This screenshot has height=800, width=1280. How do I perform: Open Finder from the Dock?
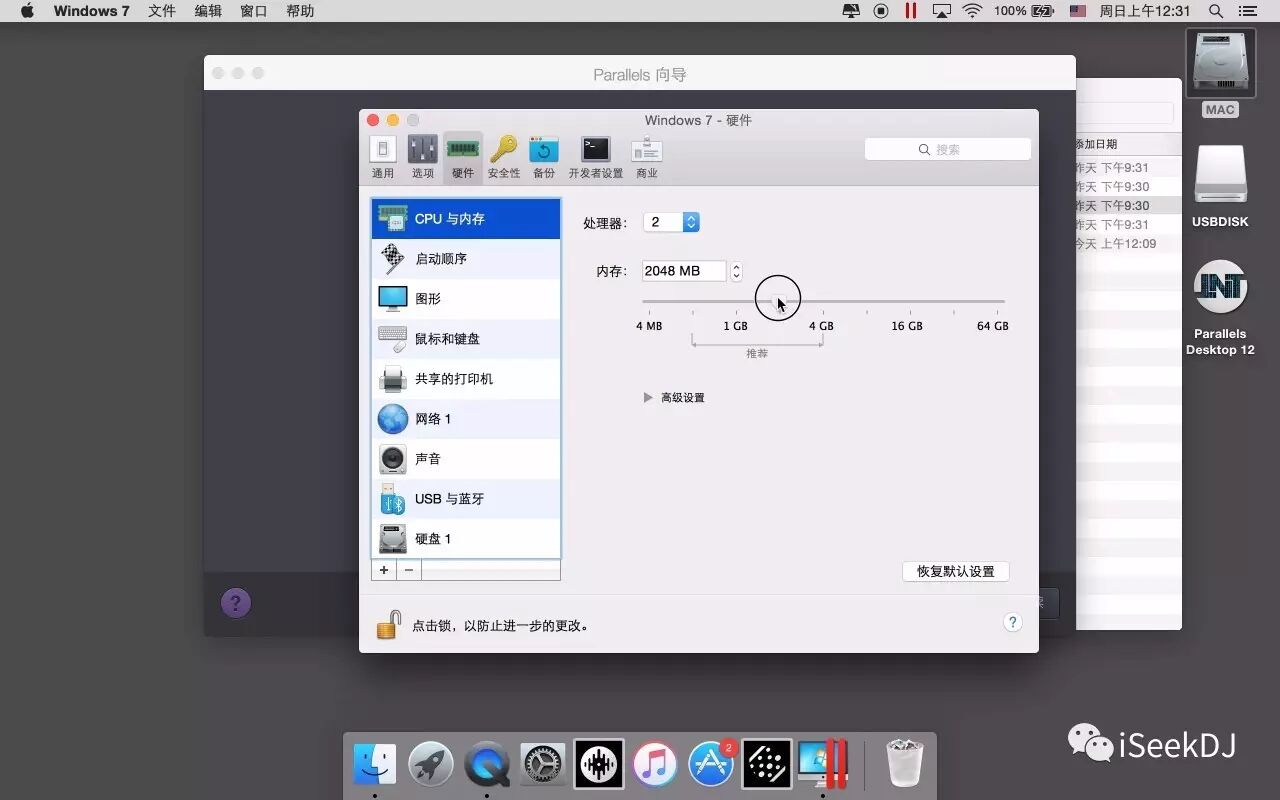point(375,765)
